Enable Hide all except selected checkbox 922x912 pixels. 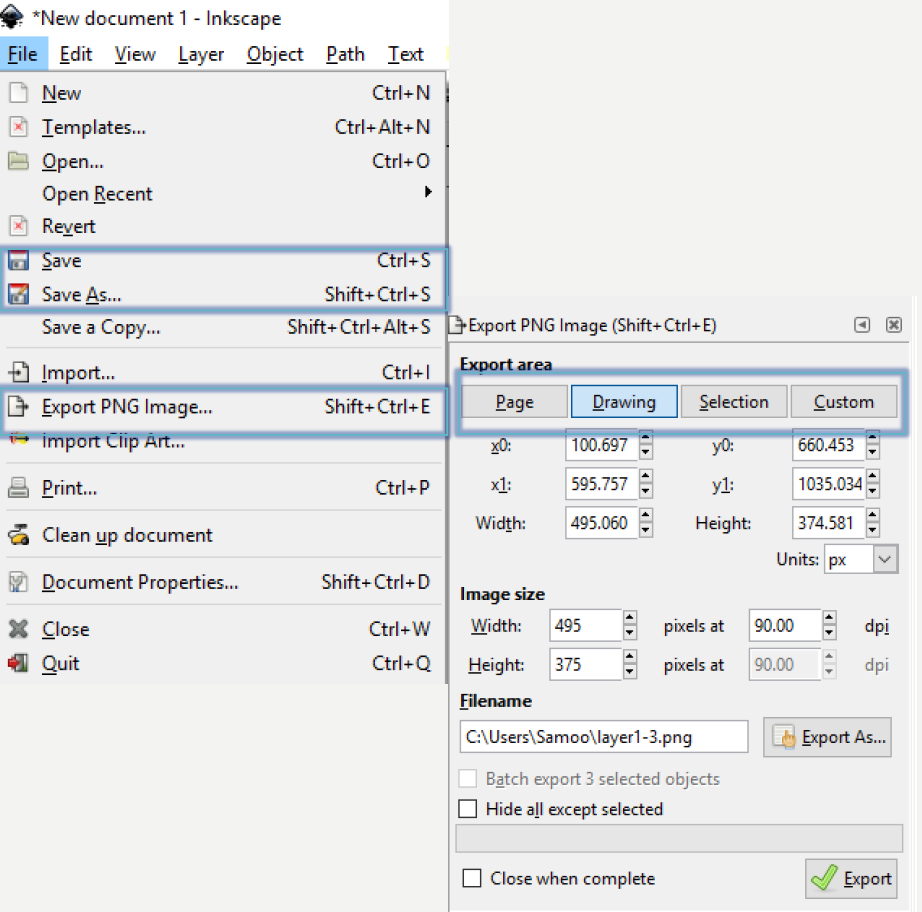pos(468,809)
